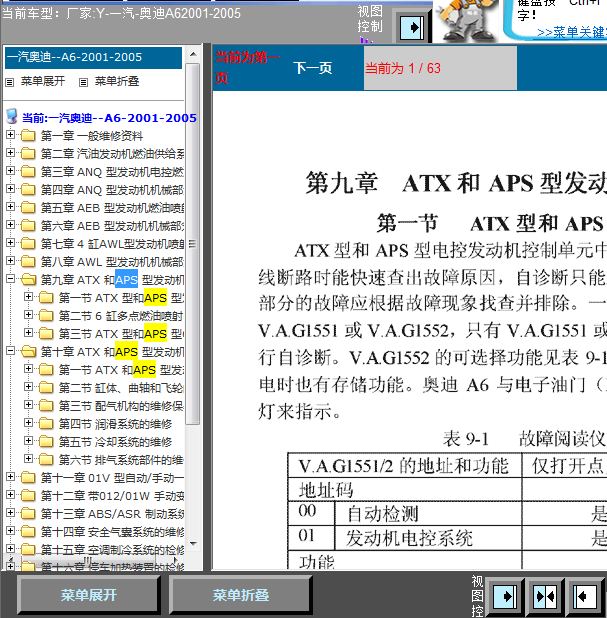This screenshot has height=618, width=607.
Task: Expand 第四节 润滑系统的维修 node
Action: (x=28, y=423)
